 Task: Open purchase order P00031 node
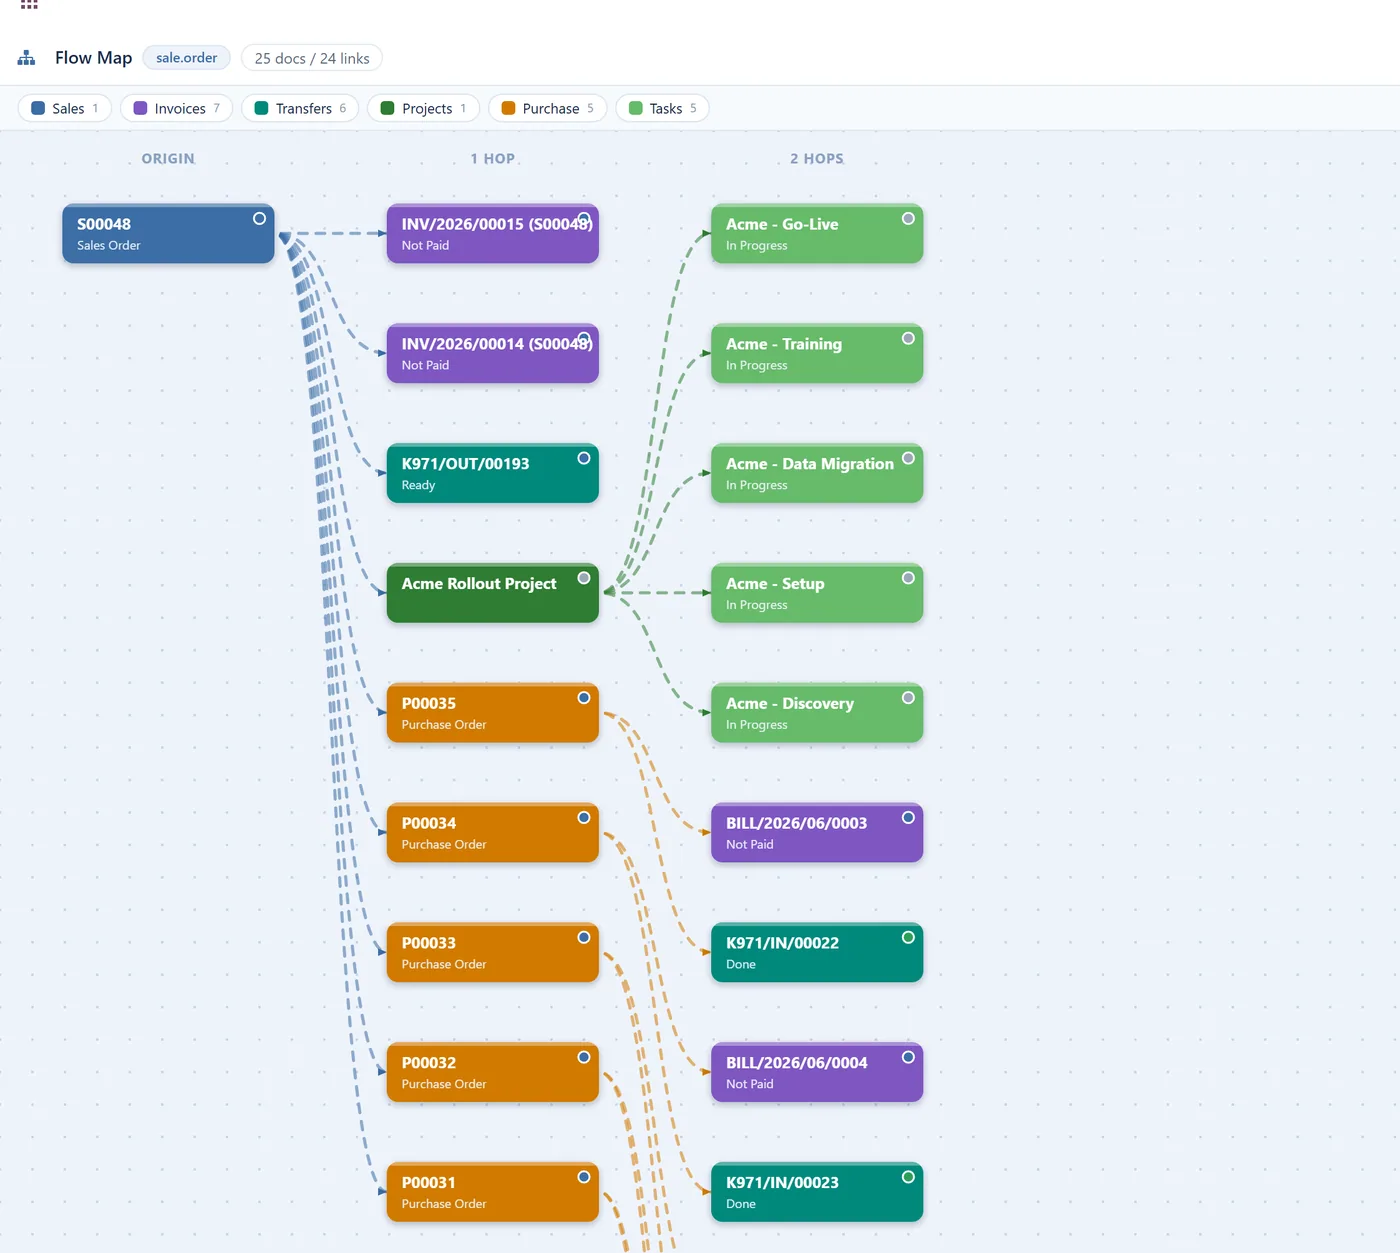pyautogui.click(x=492, y=1192)
